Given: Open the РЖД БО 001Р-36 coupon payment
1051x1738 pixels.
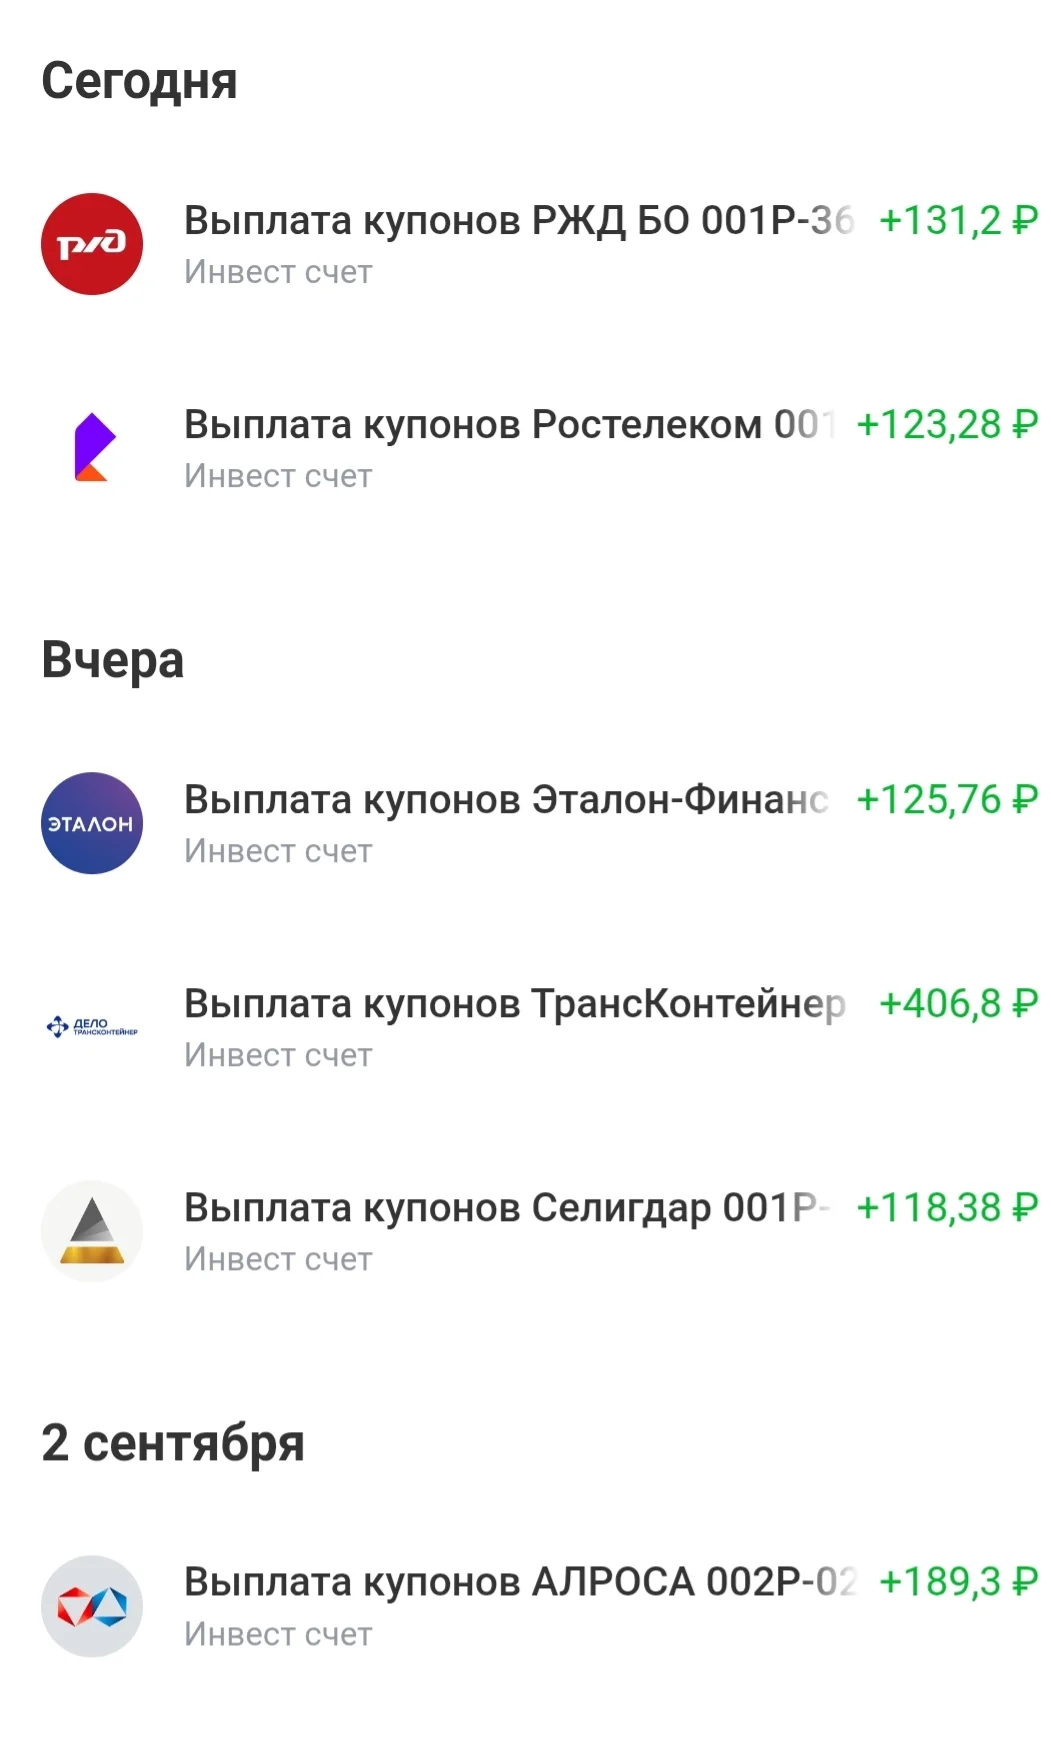Looking at the screenshot, I should (x=525, y=244).
